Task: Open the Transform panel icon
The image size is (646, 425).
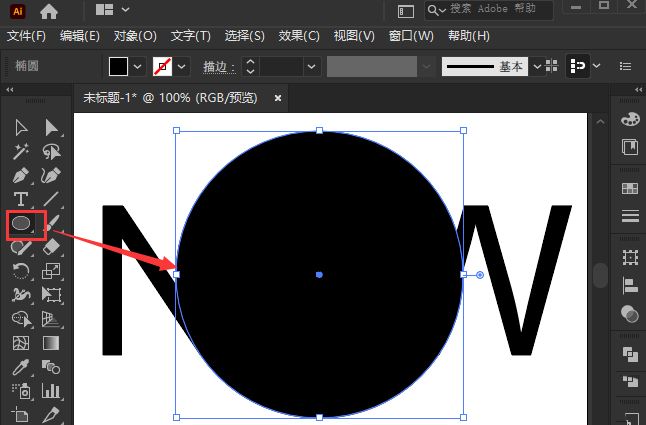Action: pos(630,257)
